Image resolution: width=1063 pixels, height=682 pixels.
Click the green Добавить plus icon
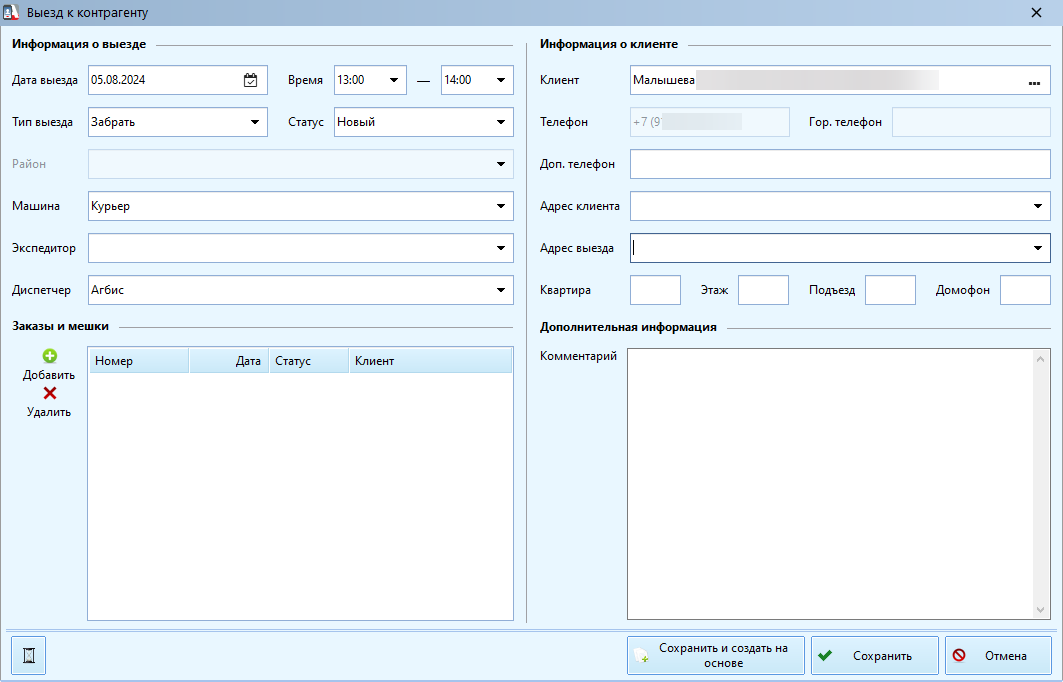(49, 356)
